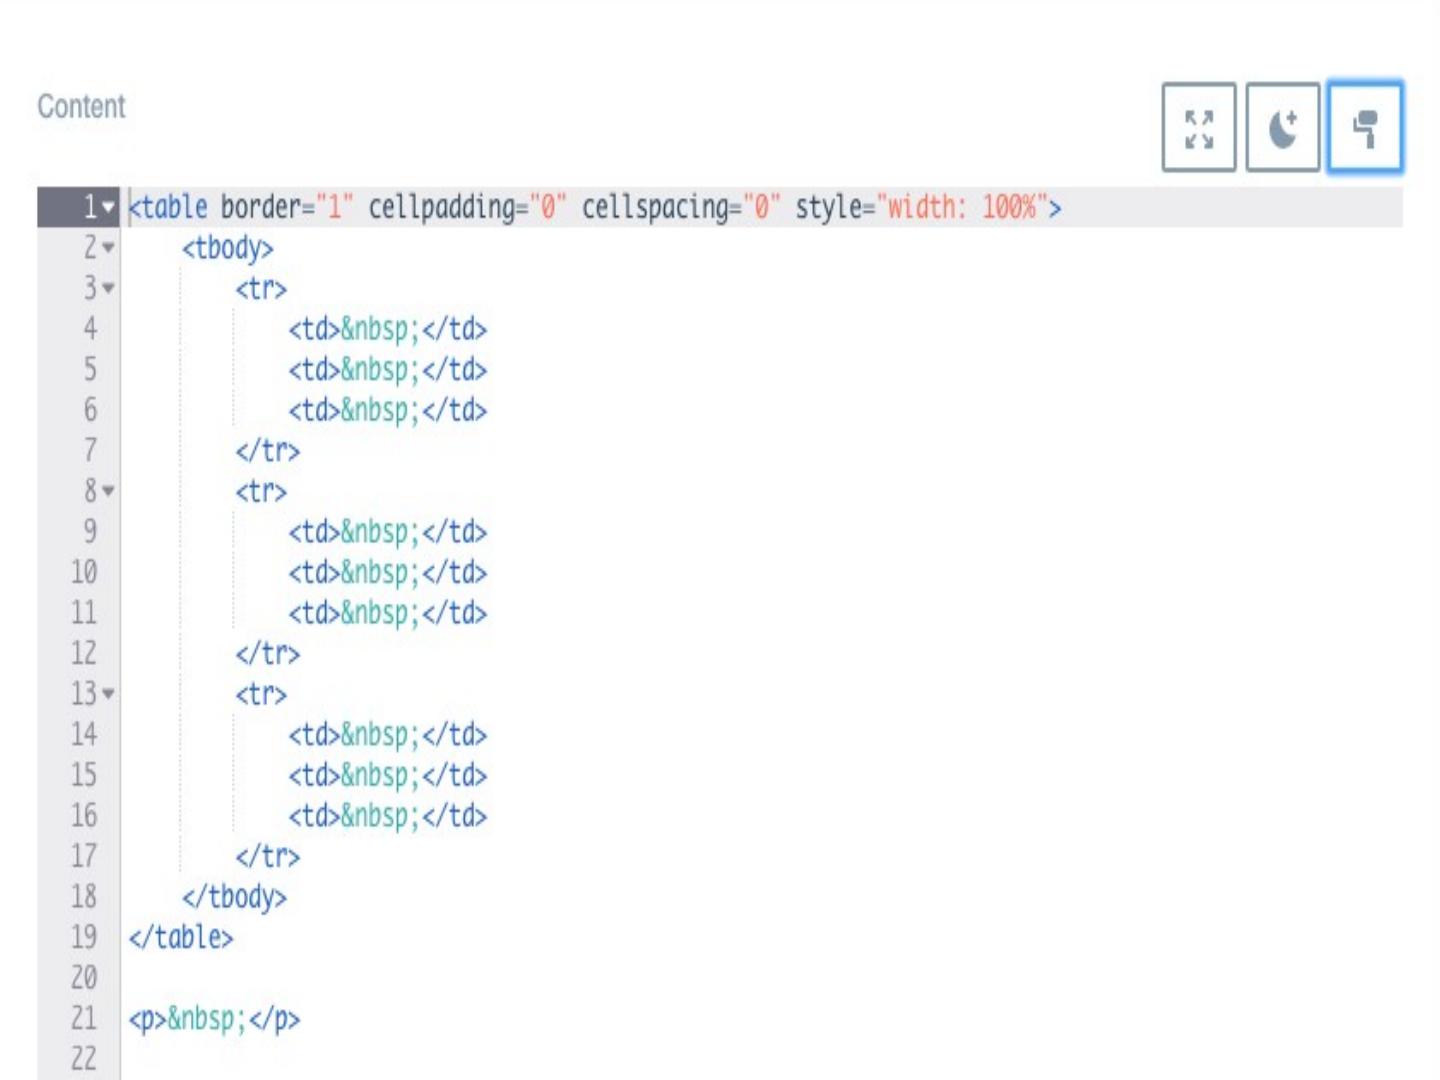Click the opening tbody tag on line 2
The height and width of the screenshot is (1080, 1440).
click(228, 248)
